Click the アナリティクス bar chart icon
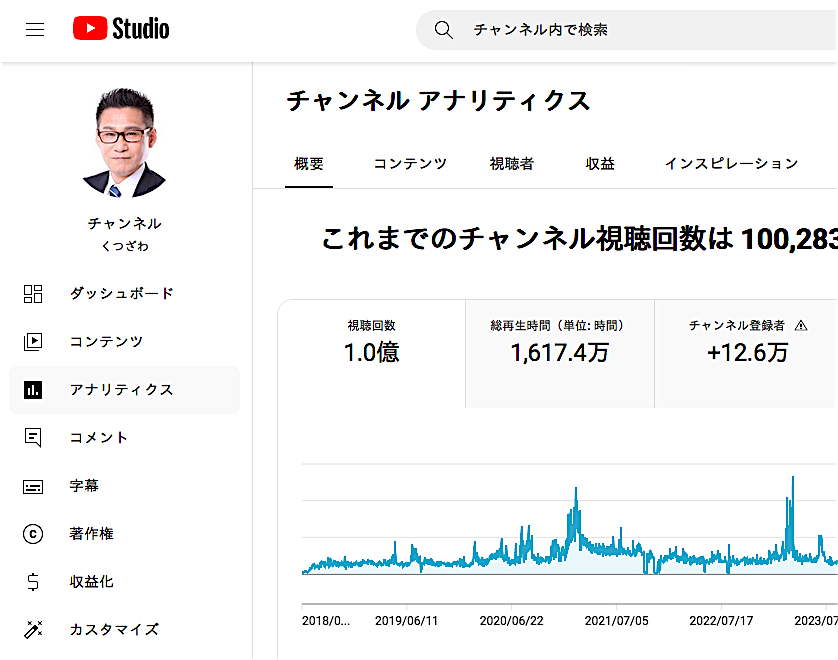The height and width of the screenshot is (660, 838). coord(33,390)
